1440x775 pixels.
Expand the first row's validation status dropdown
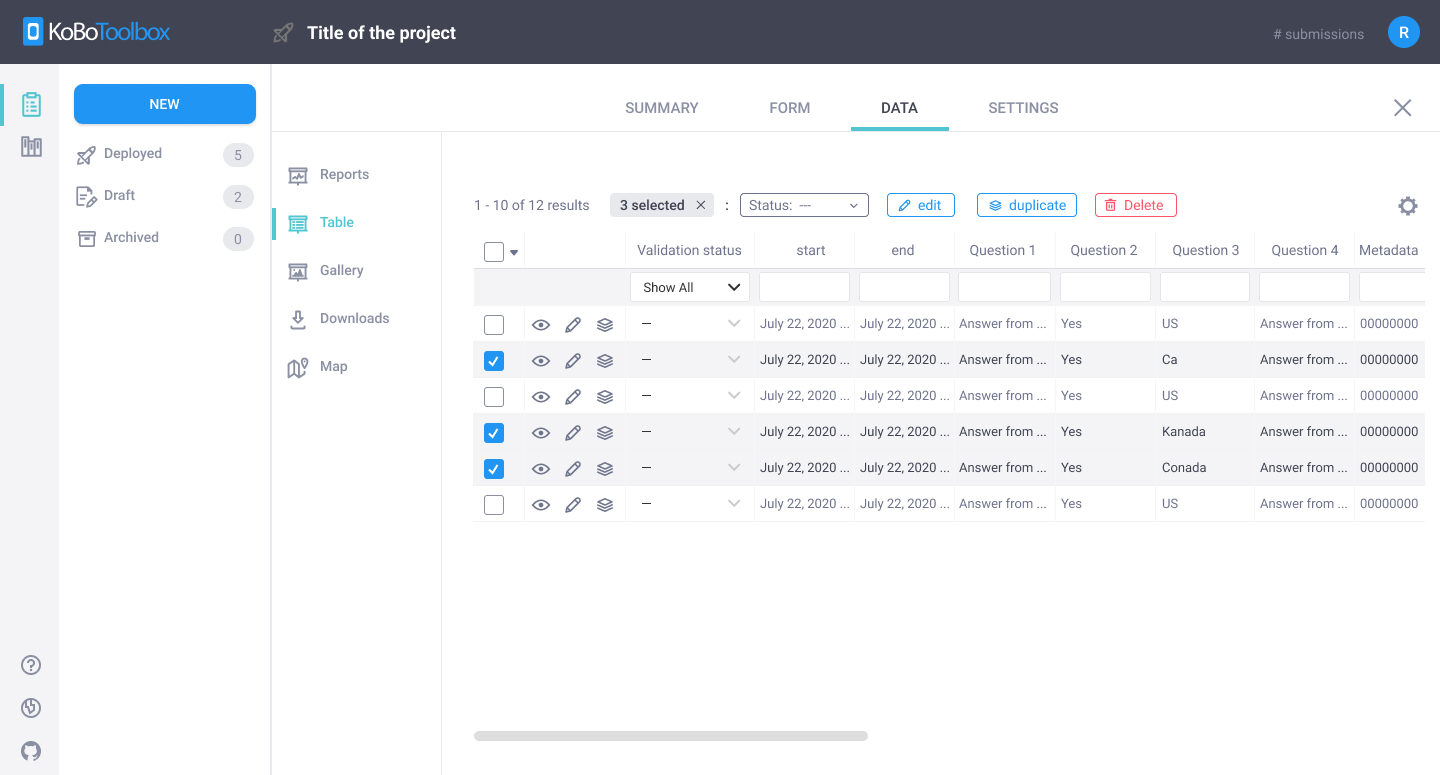[x=734, y=324]
